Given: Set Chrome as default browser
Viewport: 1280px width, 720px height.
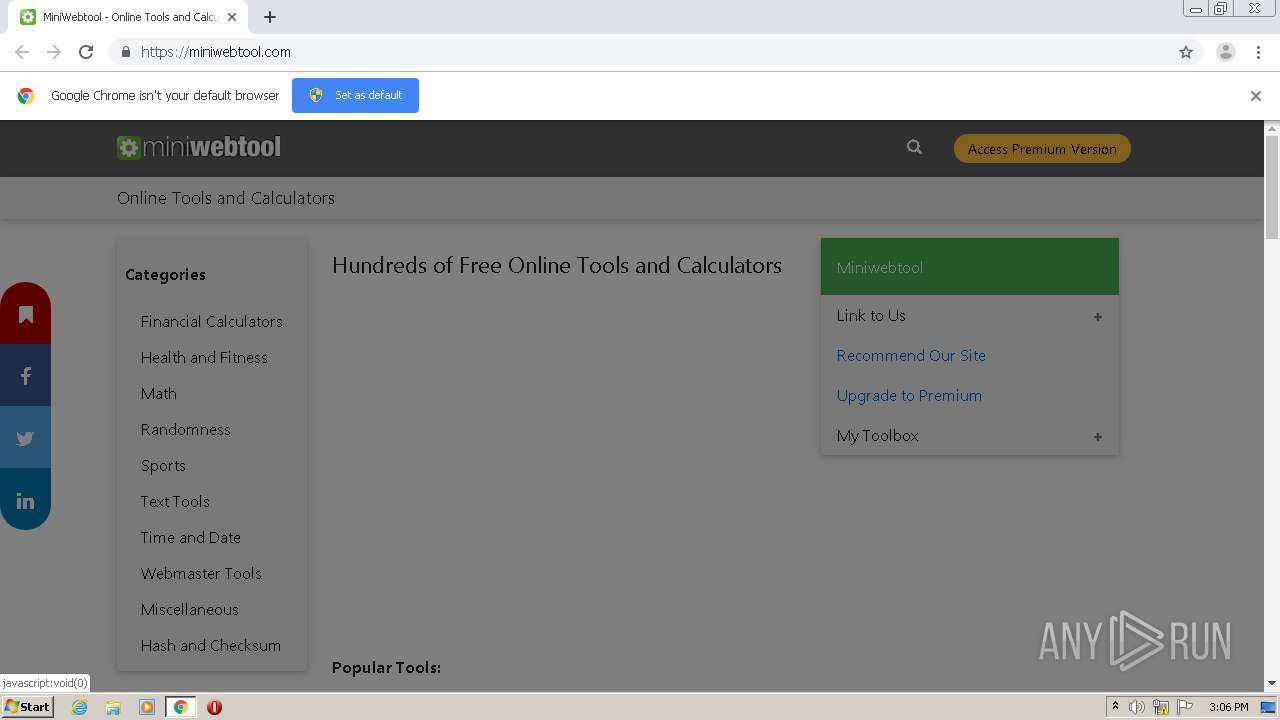Looking at the screenshot, I should click(x=355, y=95).
